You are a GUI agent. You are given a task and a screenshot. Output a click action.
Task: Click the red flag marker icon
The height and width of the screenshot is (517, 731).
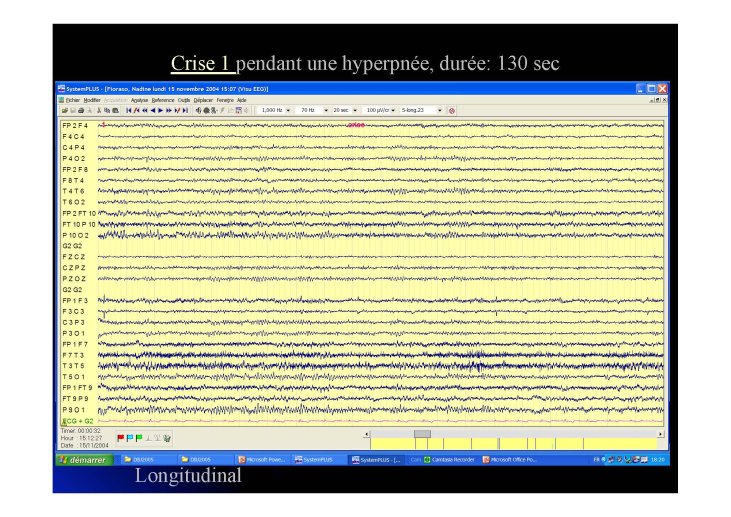tap(120, 437)
